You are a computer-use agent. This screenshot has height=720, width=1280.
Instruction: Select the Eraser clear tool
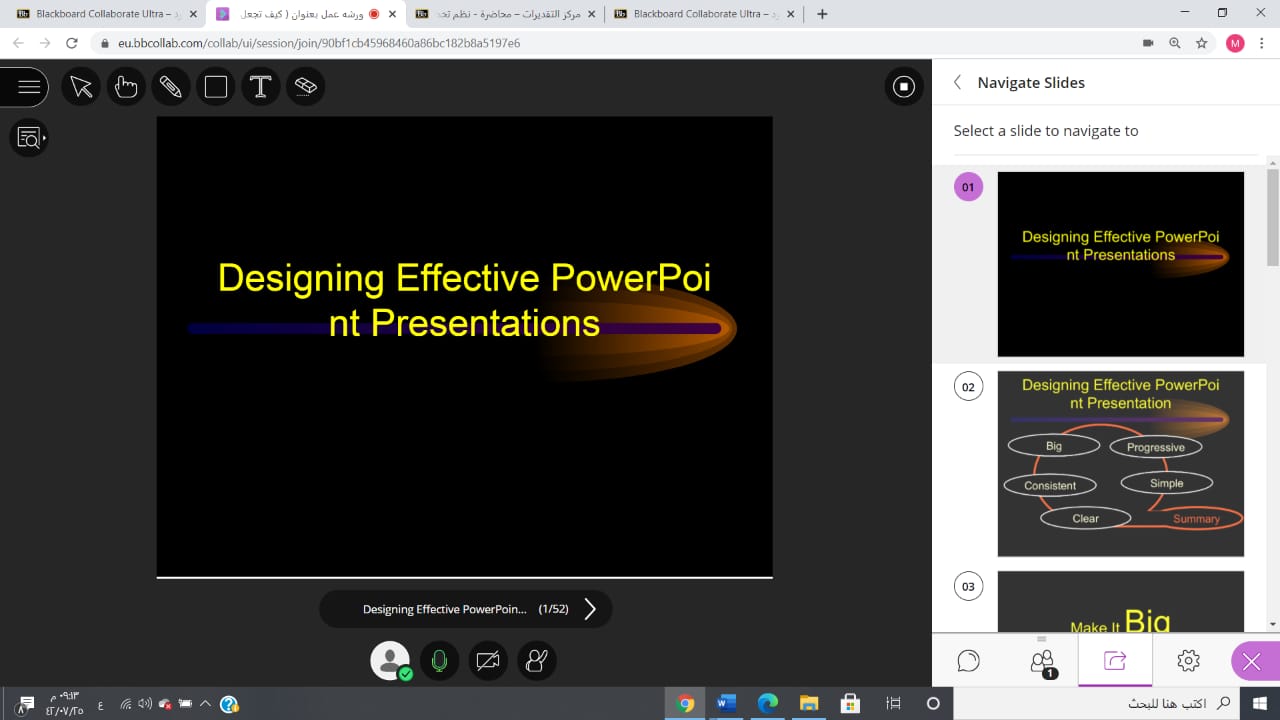click(x=306, y=87)
